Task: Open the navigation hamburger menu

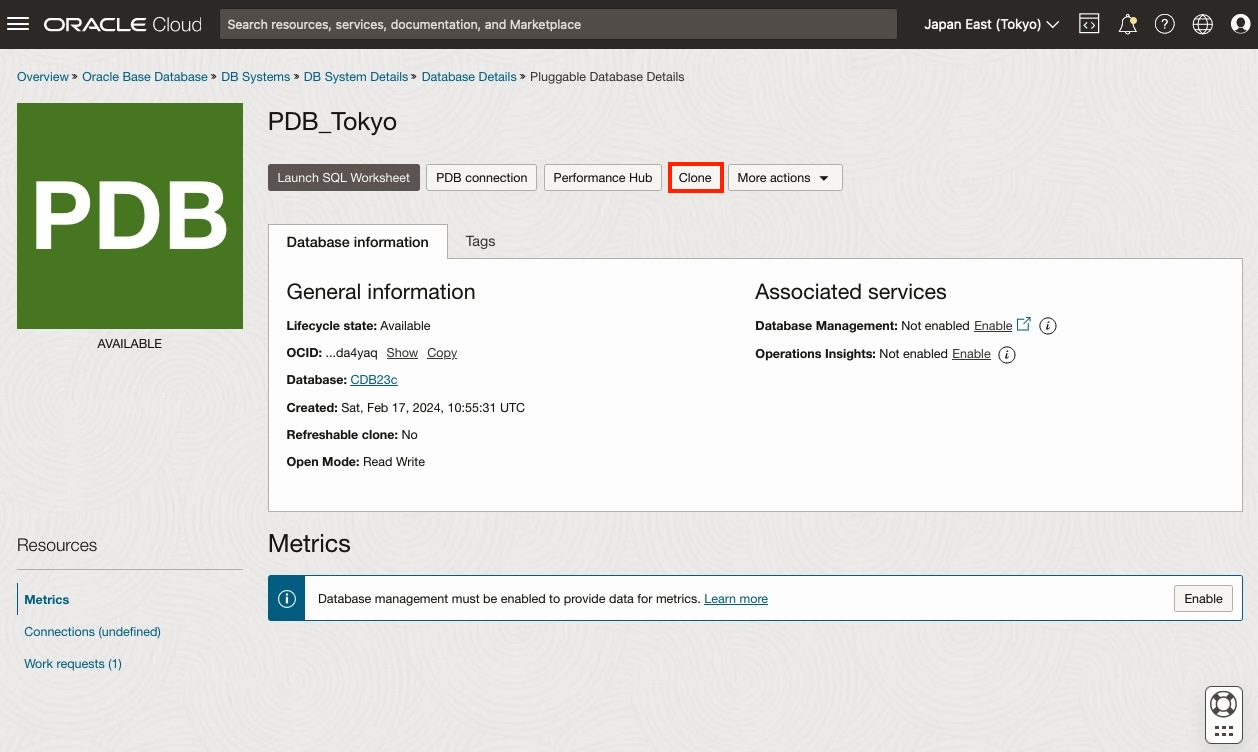Action: coord(18,24)
